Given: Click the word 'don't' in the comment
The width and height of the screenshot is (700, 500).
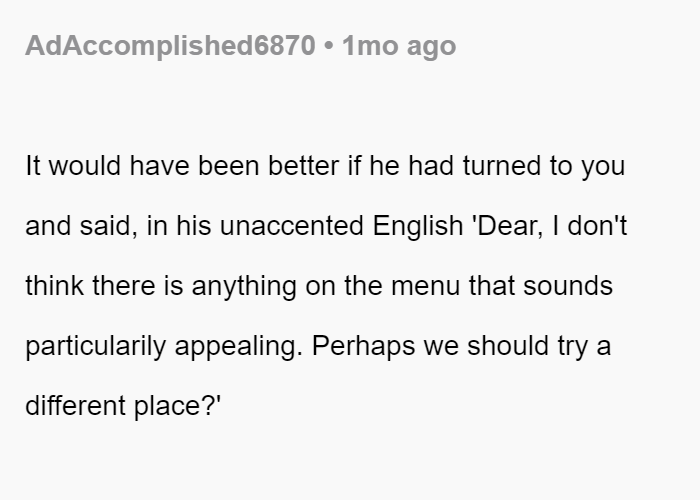Looking at the screenshot, I should click(x=597, y=225).
